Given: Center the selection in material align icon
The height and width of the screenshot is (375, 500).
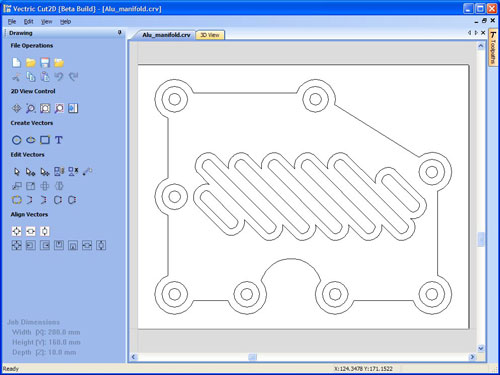Looking at the screenshot, I should pyautogui.click(x=16, y=231).
